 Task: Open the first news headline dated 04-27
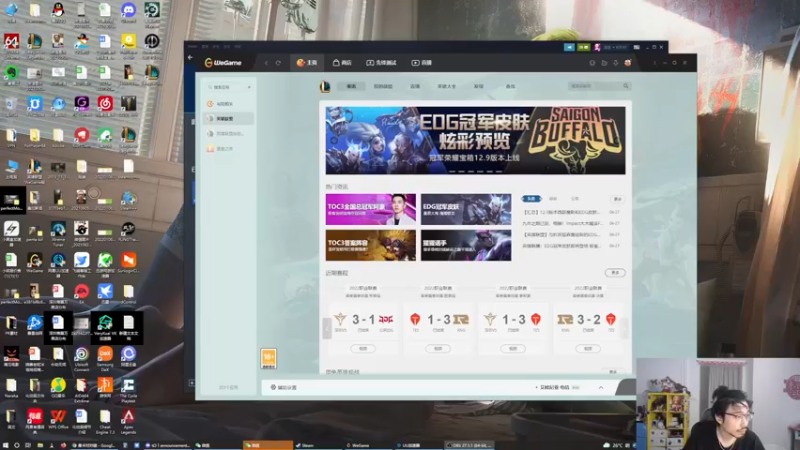coord(570,212)
